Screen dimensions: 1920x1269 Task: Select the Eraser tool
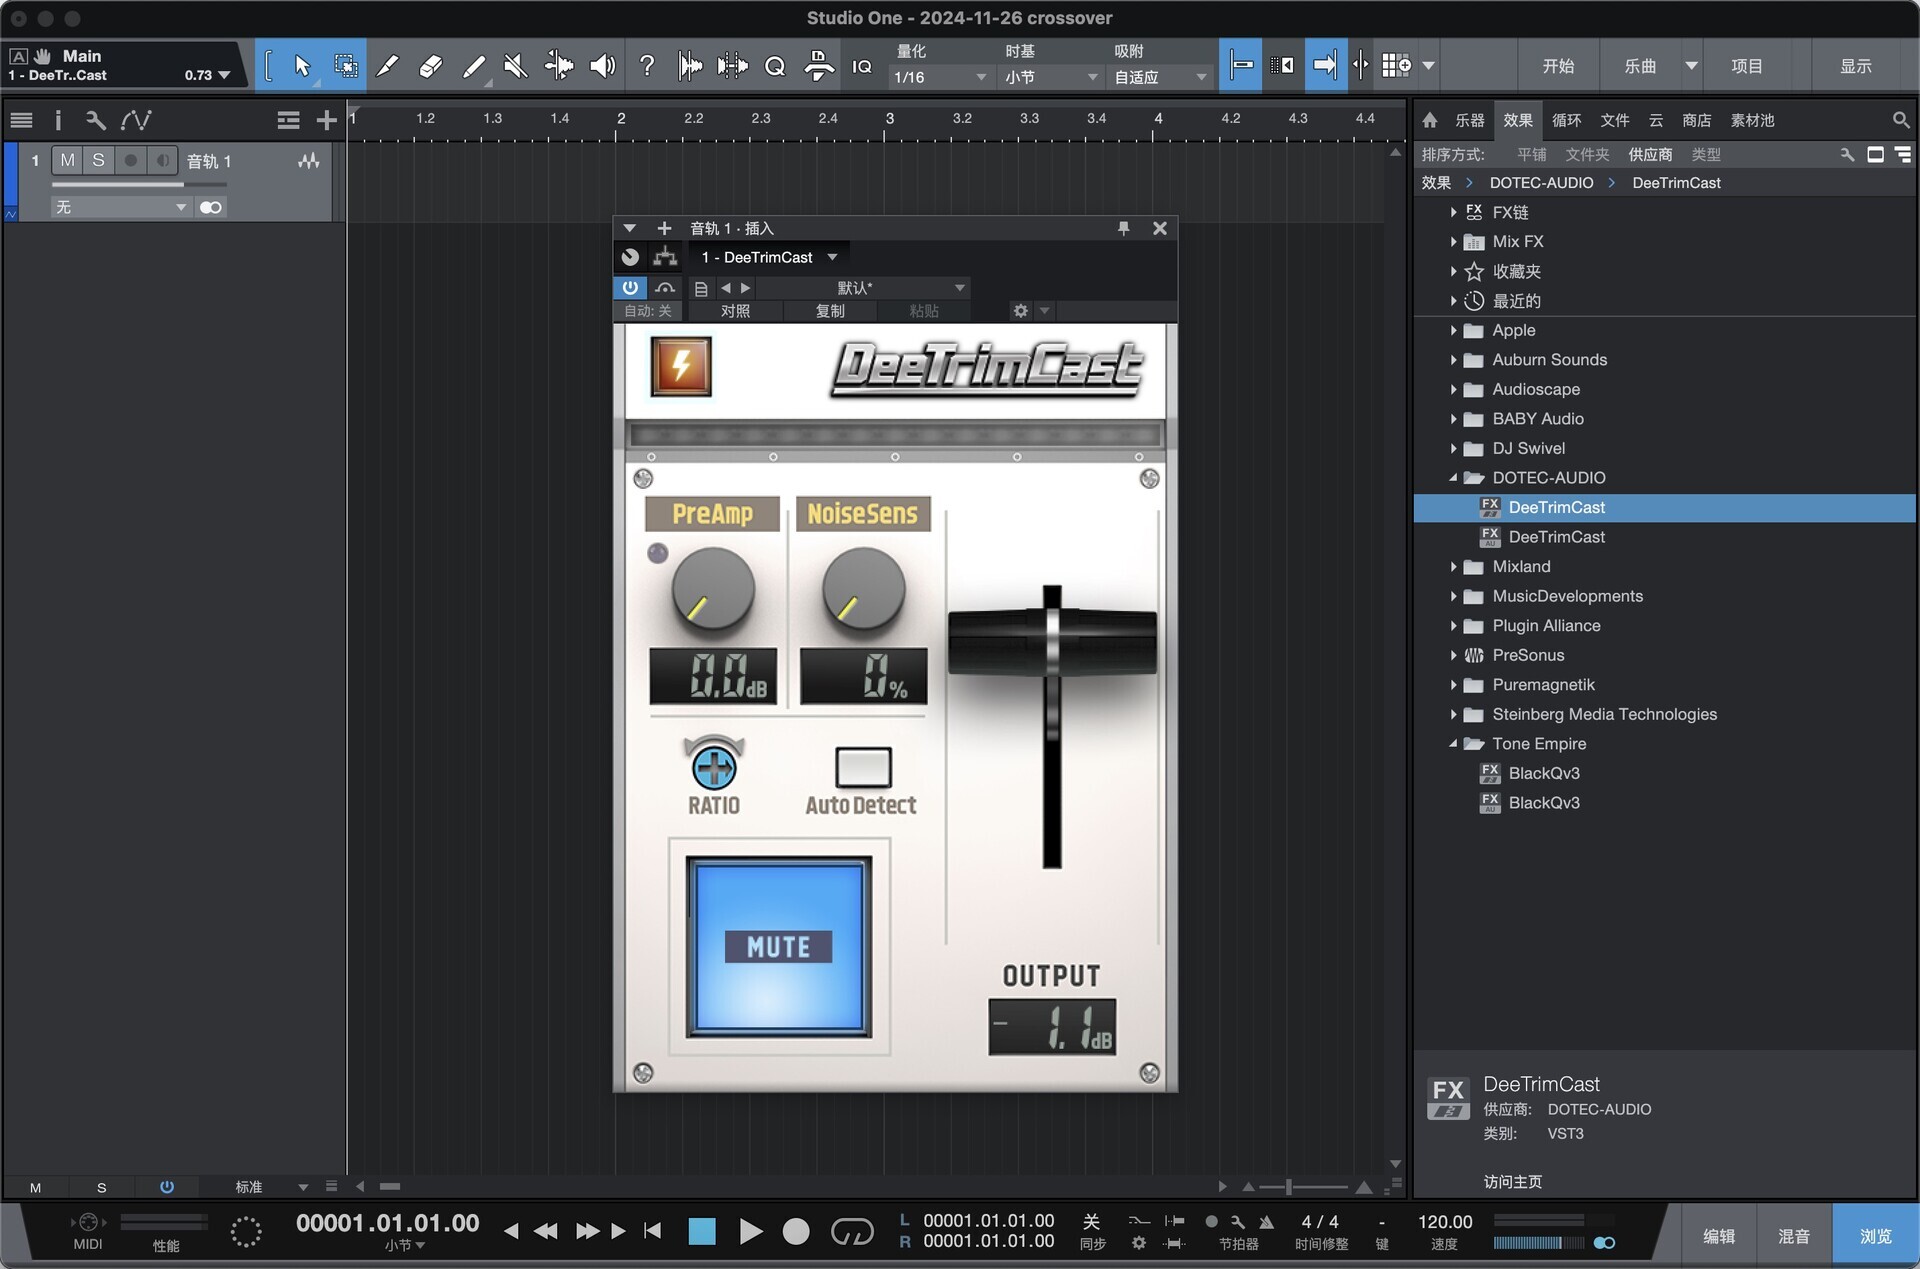pyautogui.click(x=431, y=66)
